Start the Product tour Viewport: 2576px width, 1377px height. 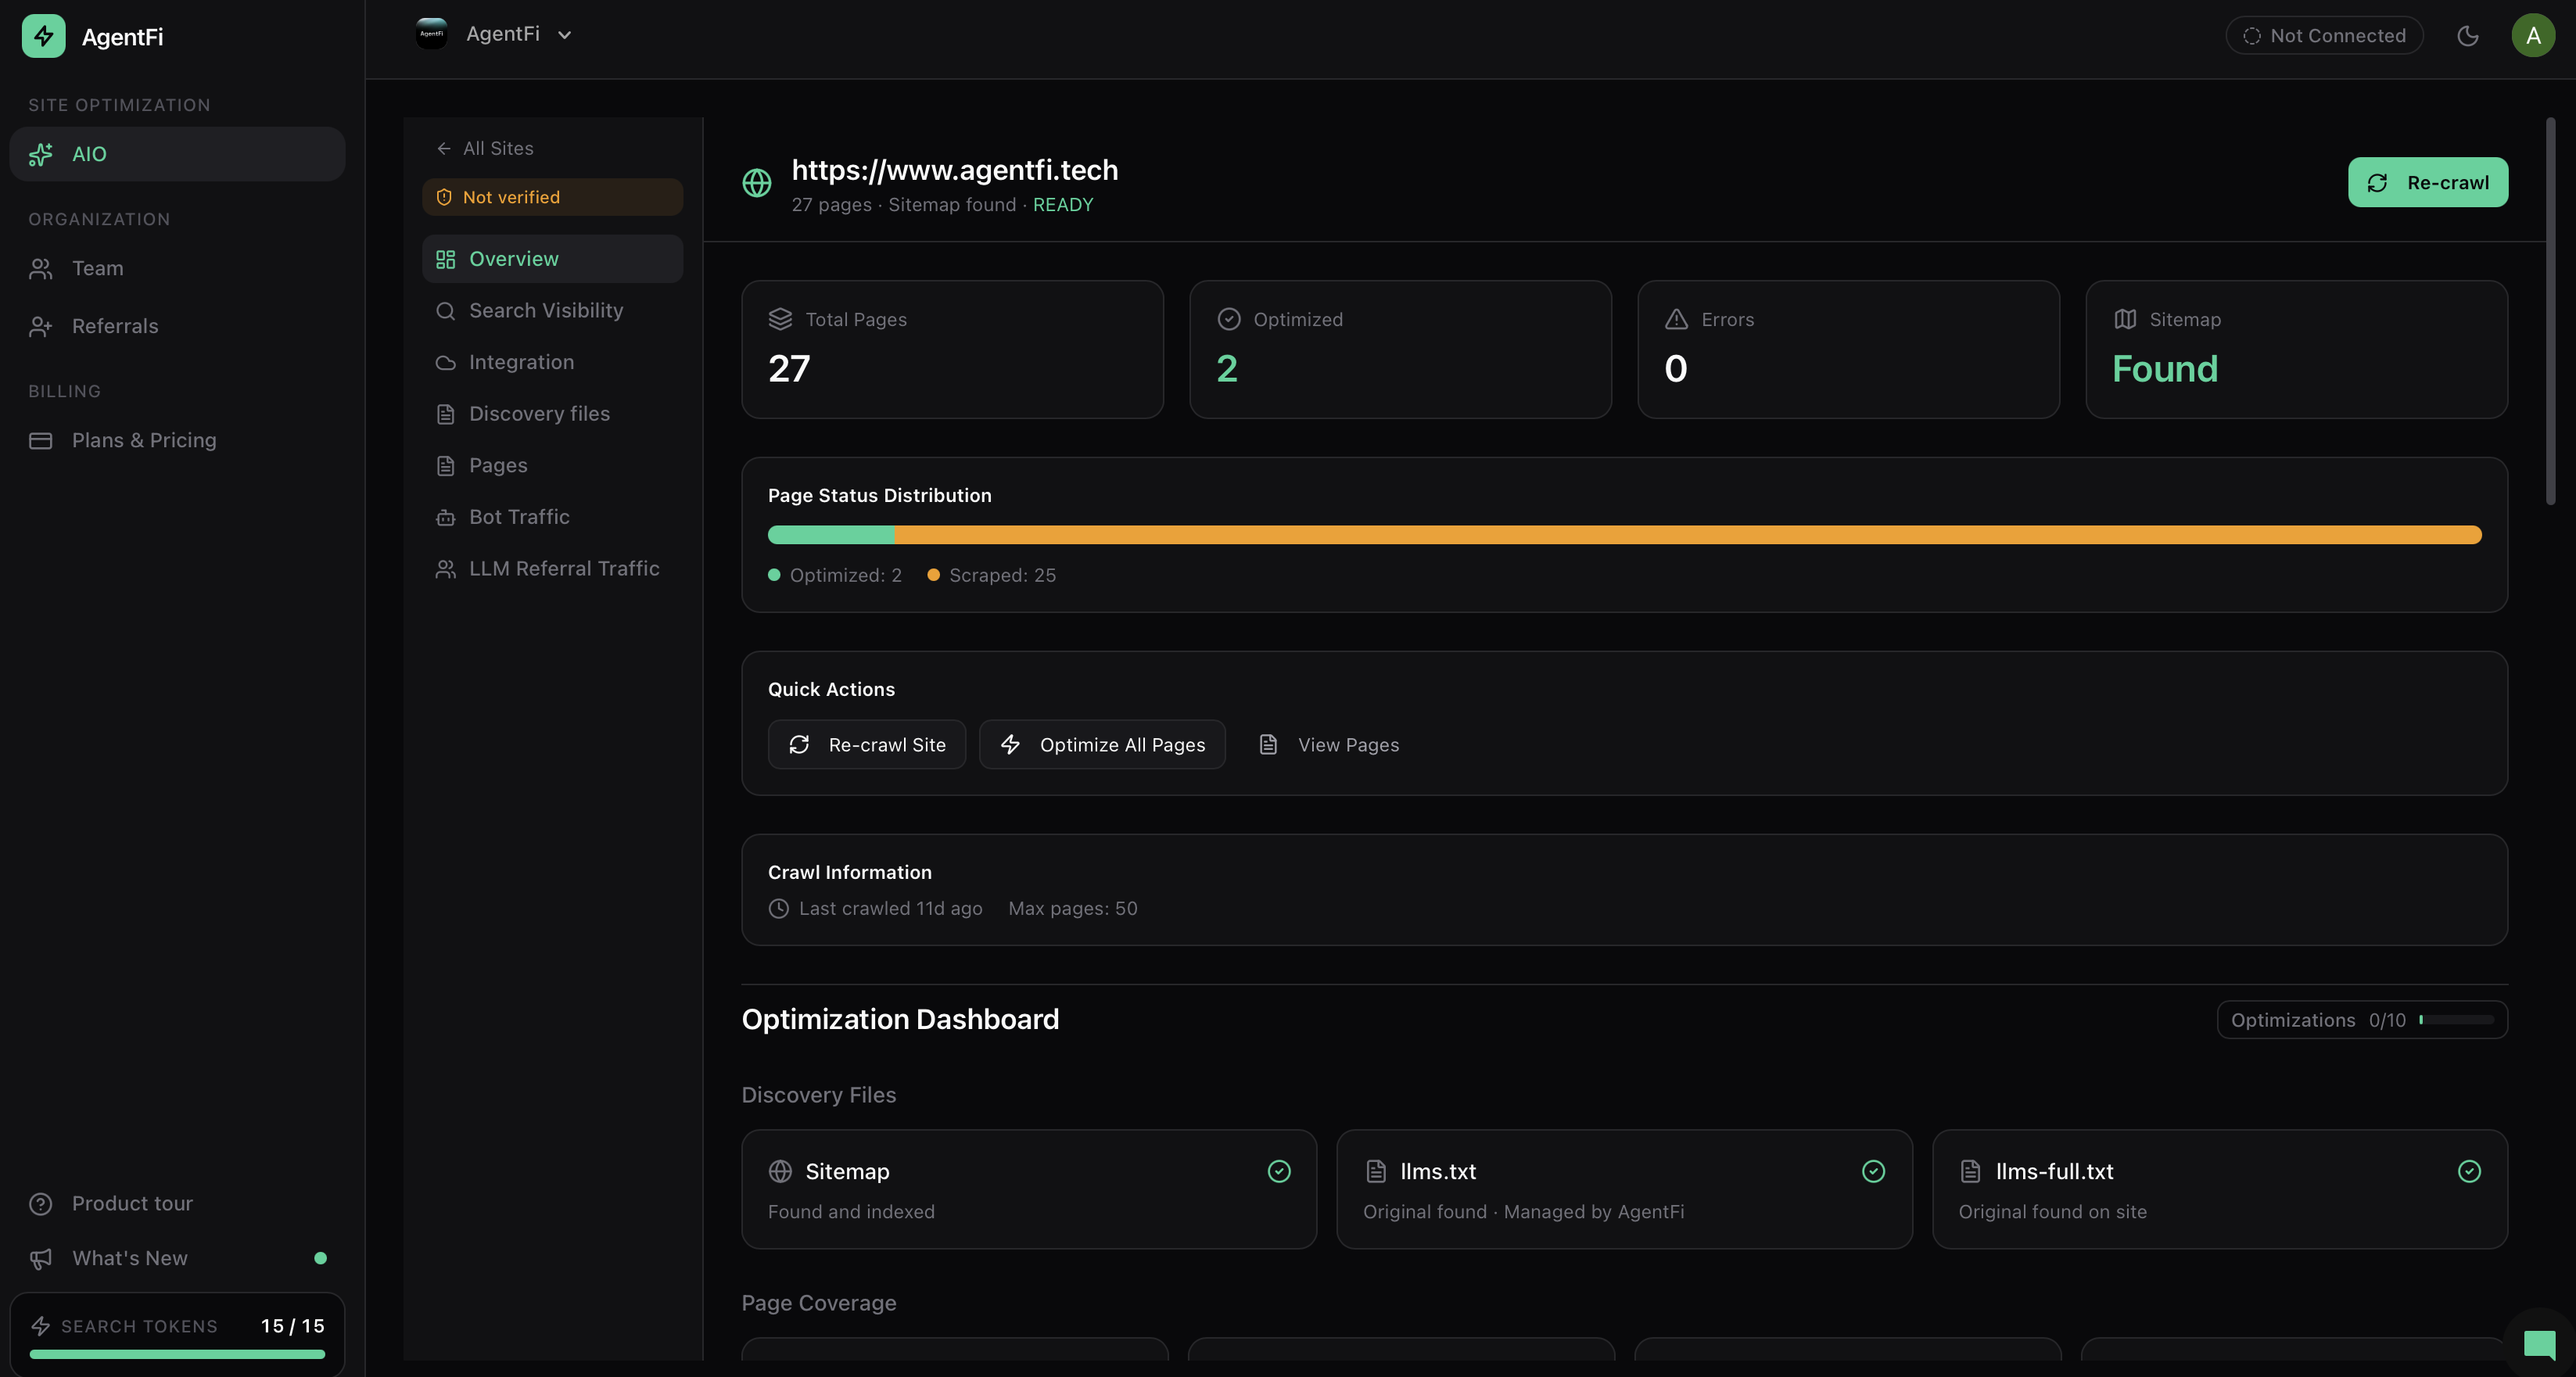[x=178, y=1203]
